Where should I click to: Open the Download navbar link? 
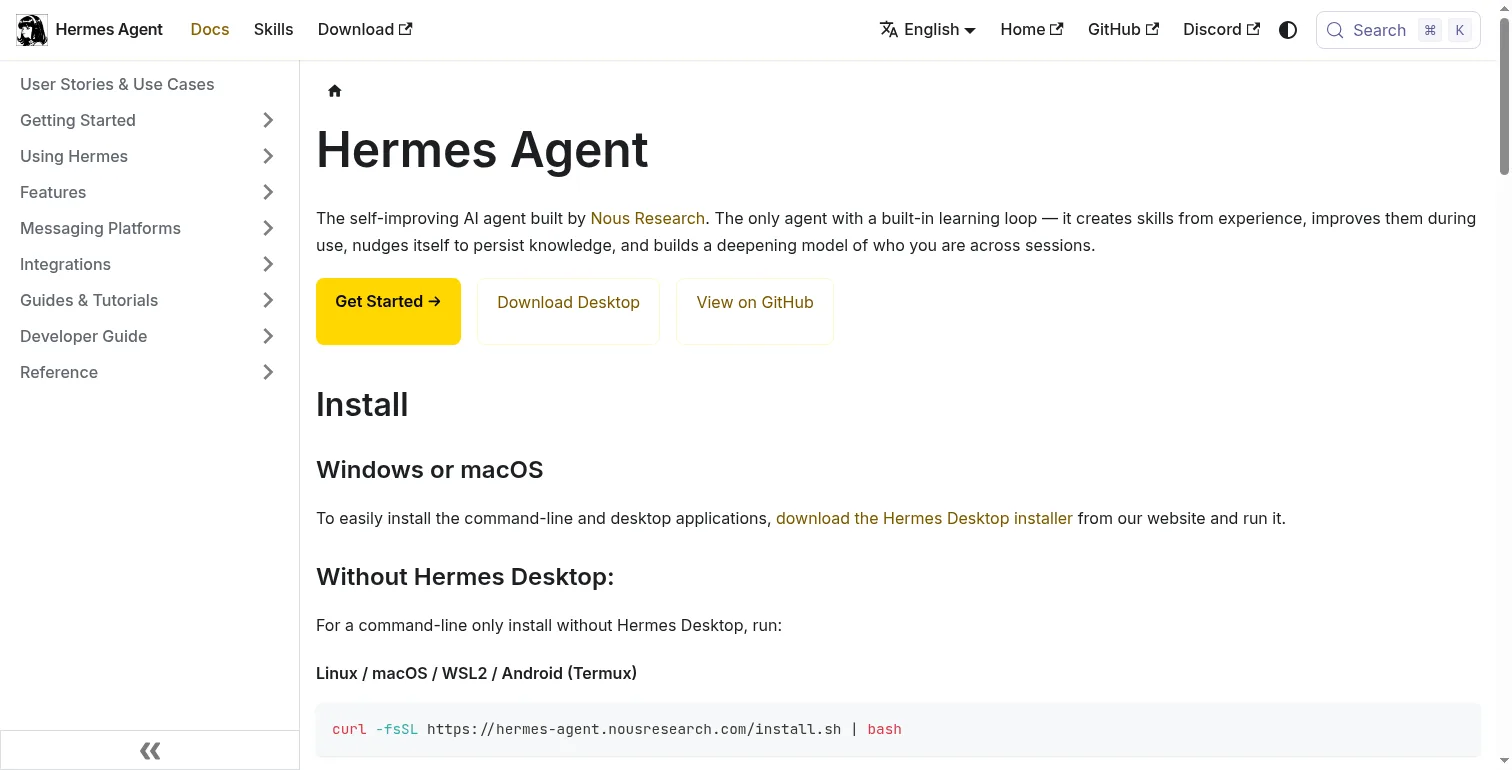point(365,29)
